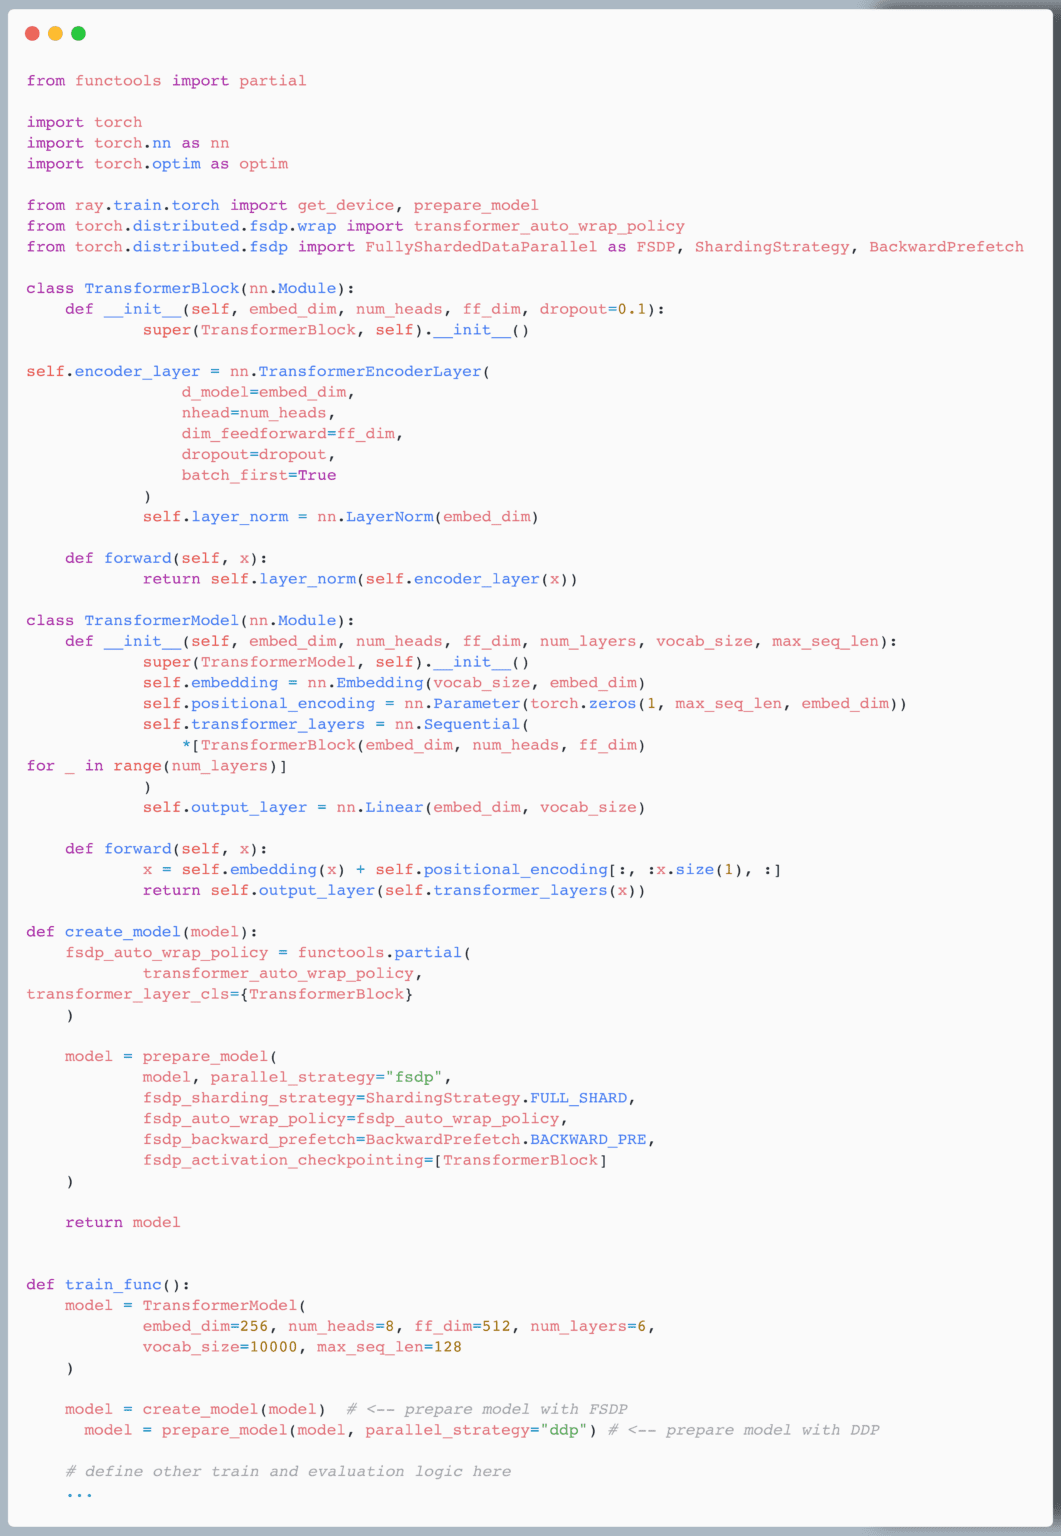Click nn.Linear in the output_layer assignment
1061x1536 pixels.
pos(380,808)
